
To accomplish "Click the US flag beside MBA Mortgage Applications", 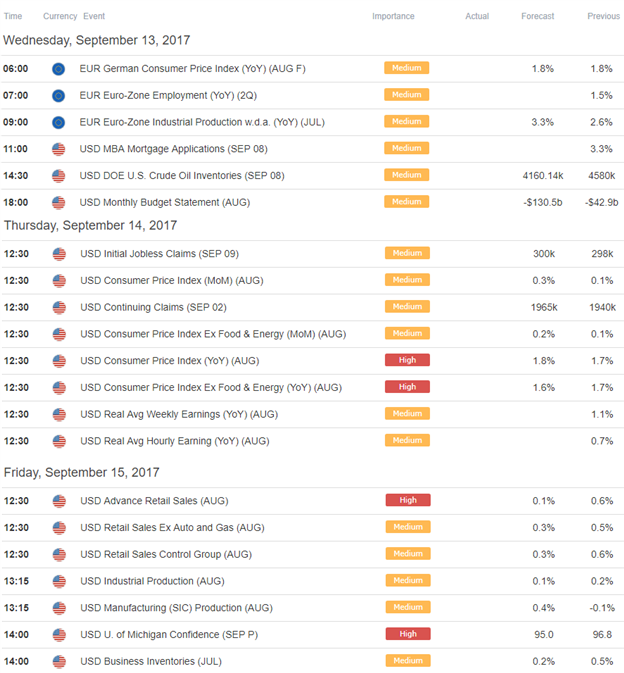I will [58, 149].
